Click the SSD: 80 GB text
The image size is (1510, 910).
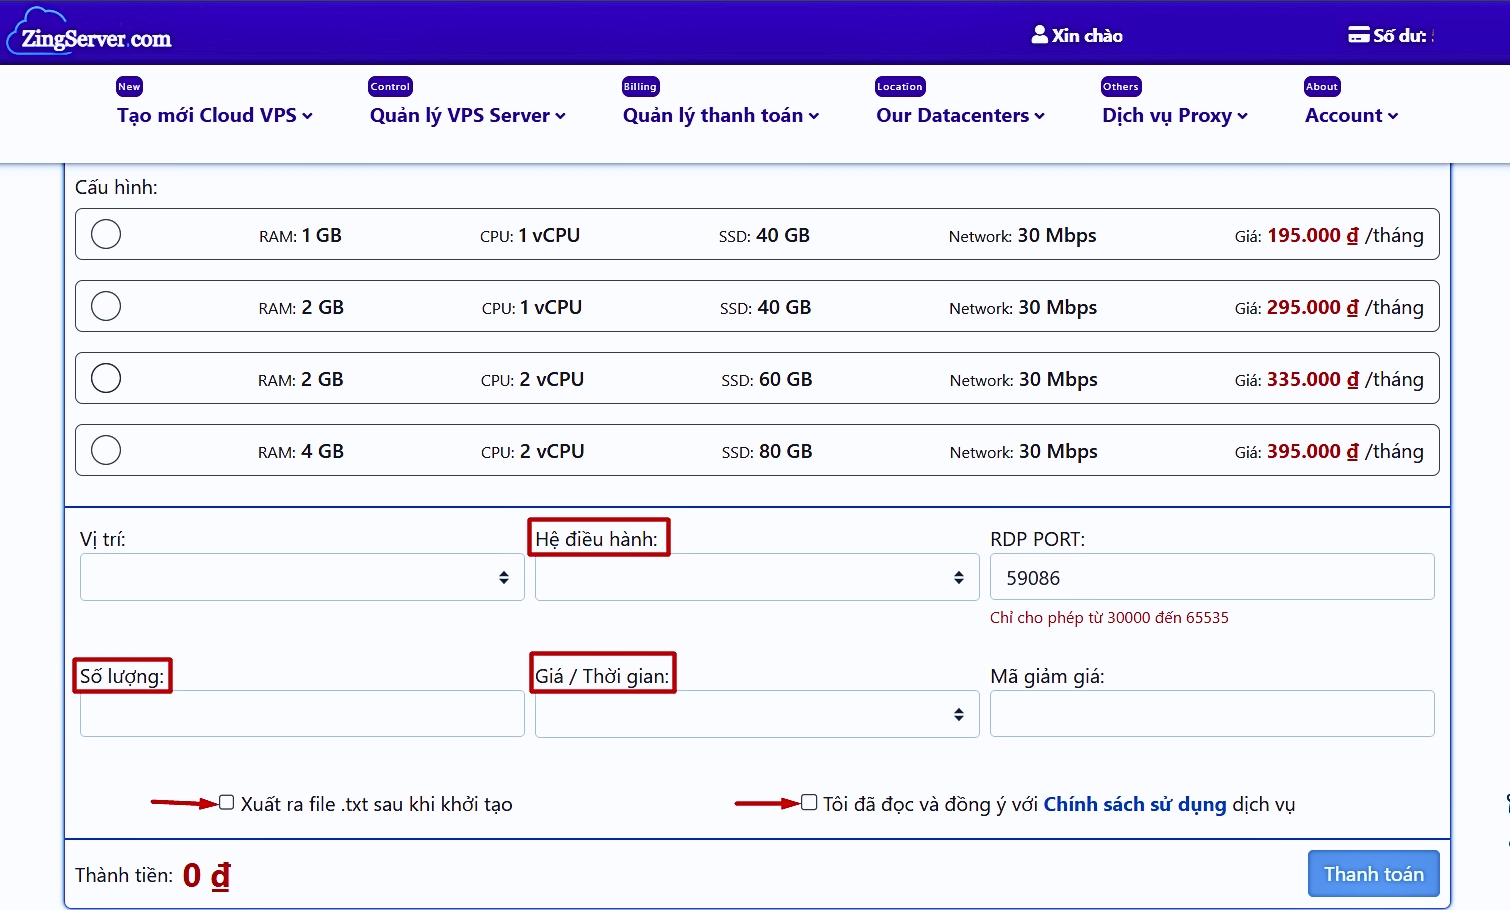(x=767, y=451)
